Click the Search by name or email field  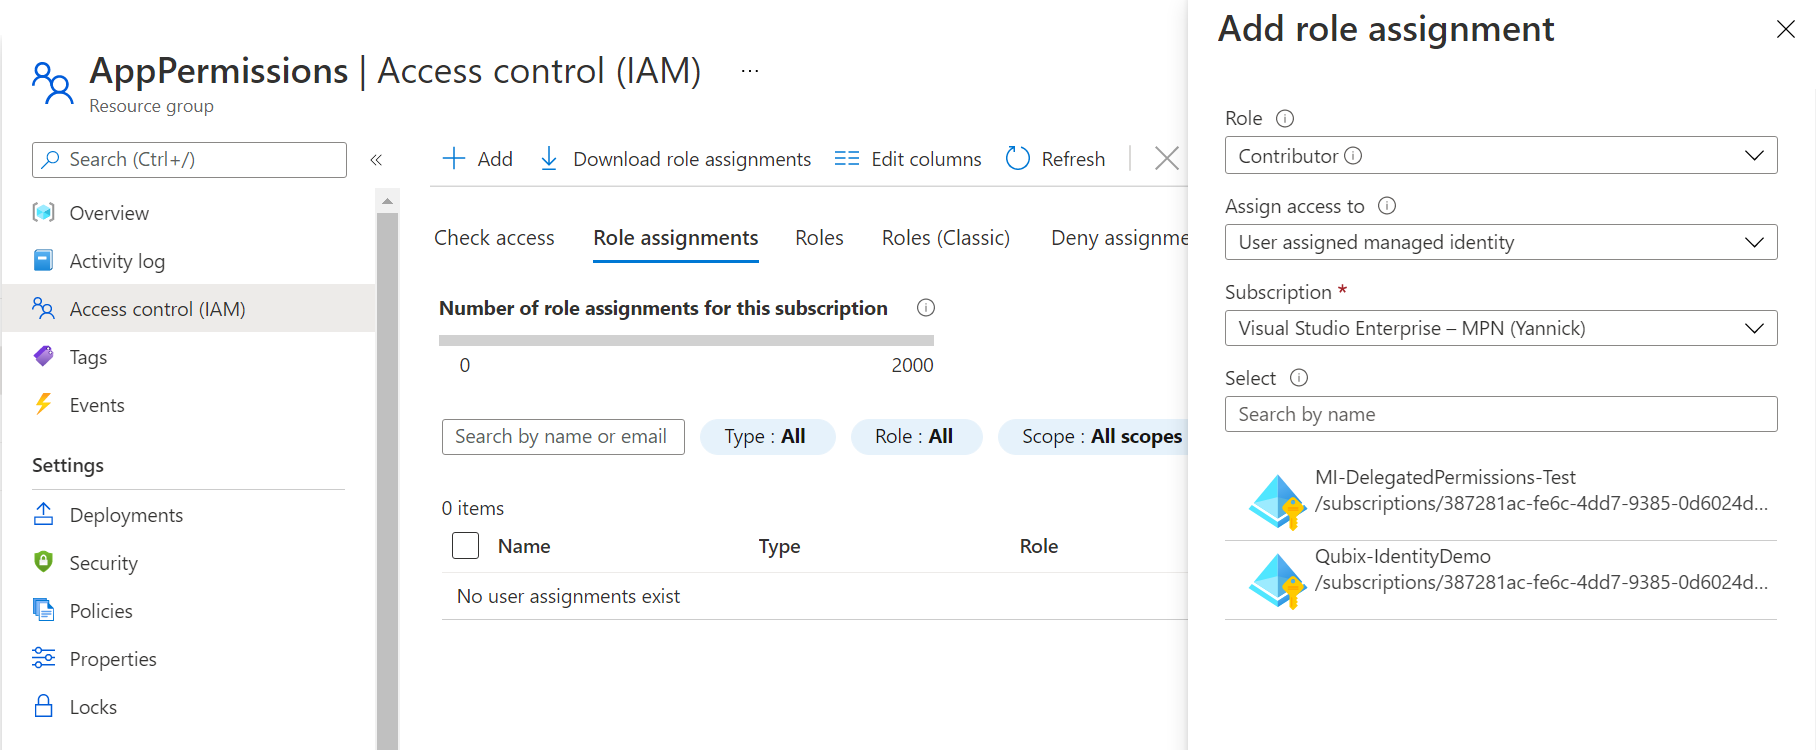pyautogui.click(x=563, y=437)
